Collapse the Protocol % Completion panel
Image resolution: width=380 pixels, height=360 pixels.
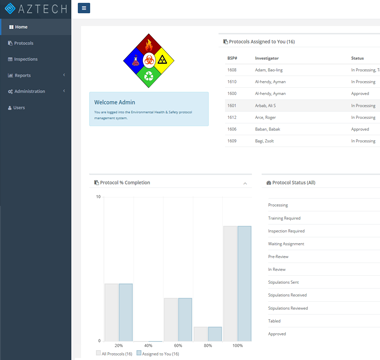point(245,183)
